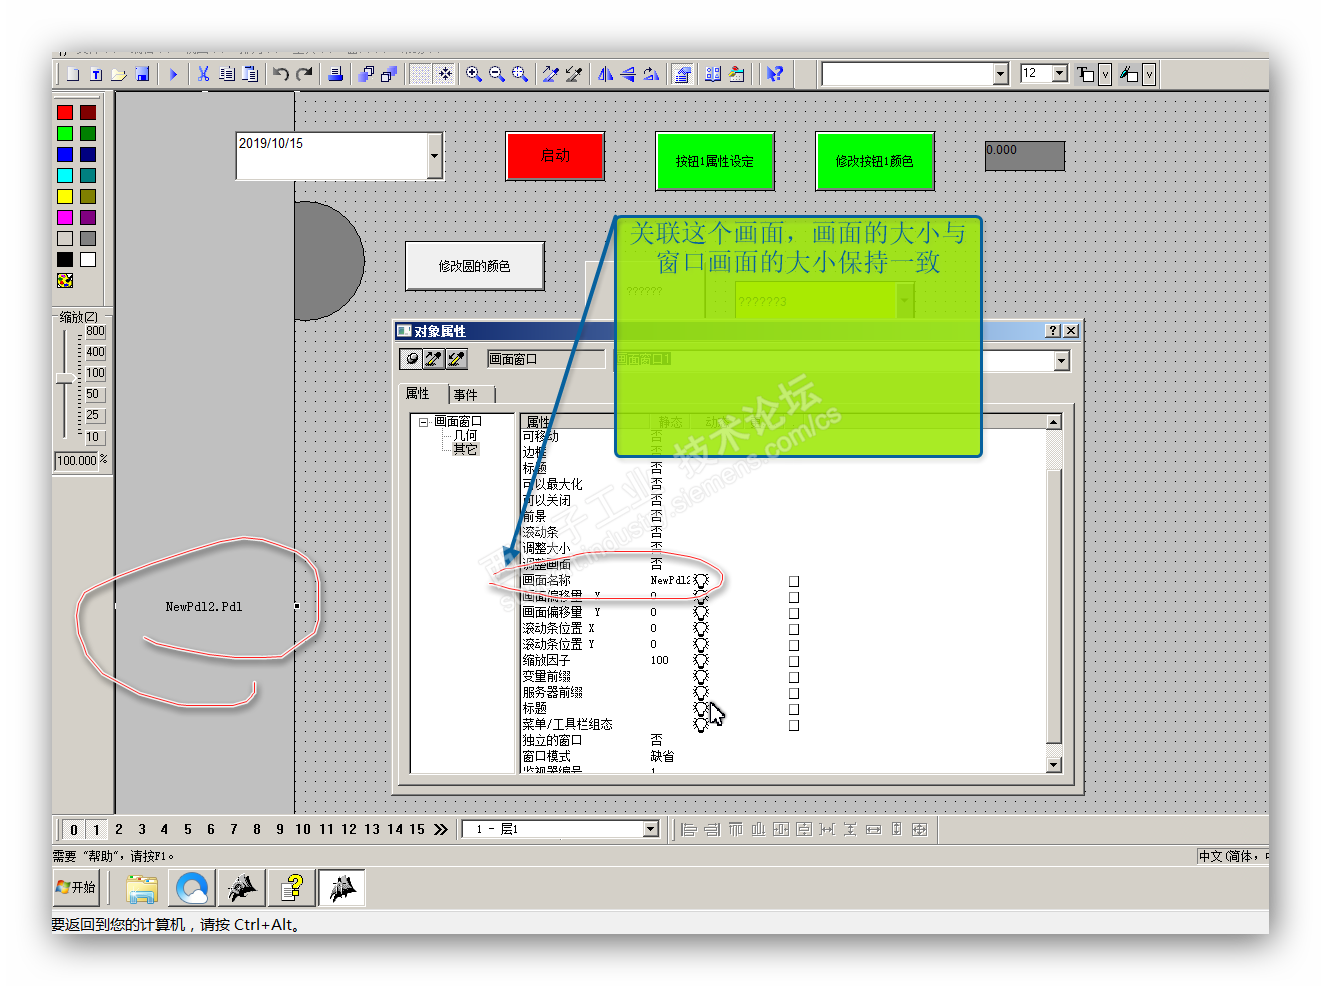Viewport: 1321px width, 986px height.
Task: Switch to the 属性 tab
Action: pos(418,394)
